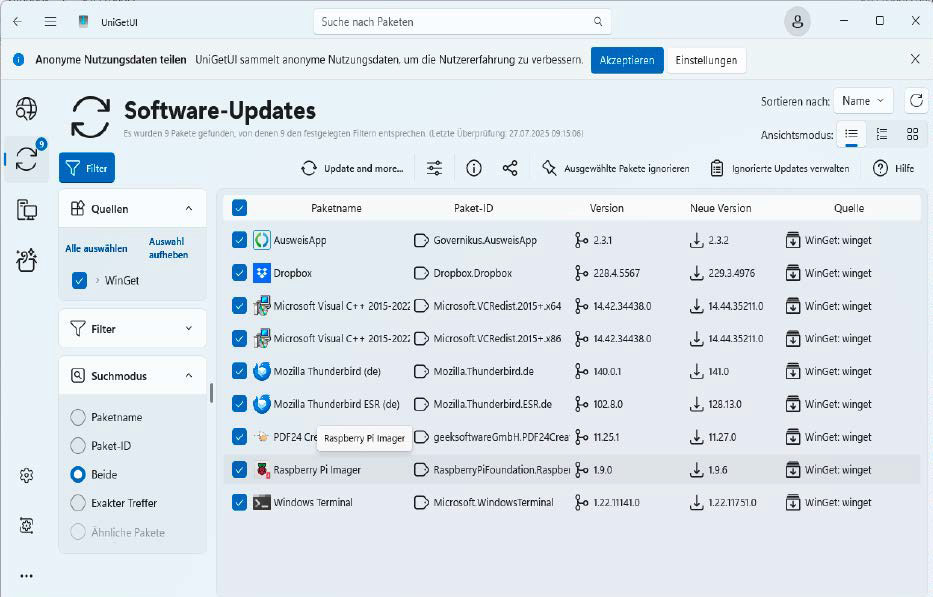933x597 pixels.
Task: Click Alle auswählen link
Action: [96, 248]
